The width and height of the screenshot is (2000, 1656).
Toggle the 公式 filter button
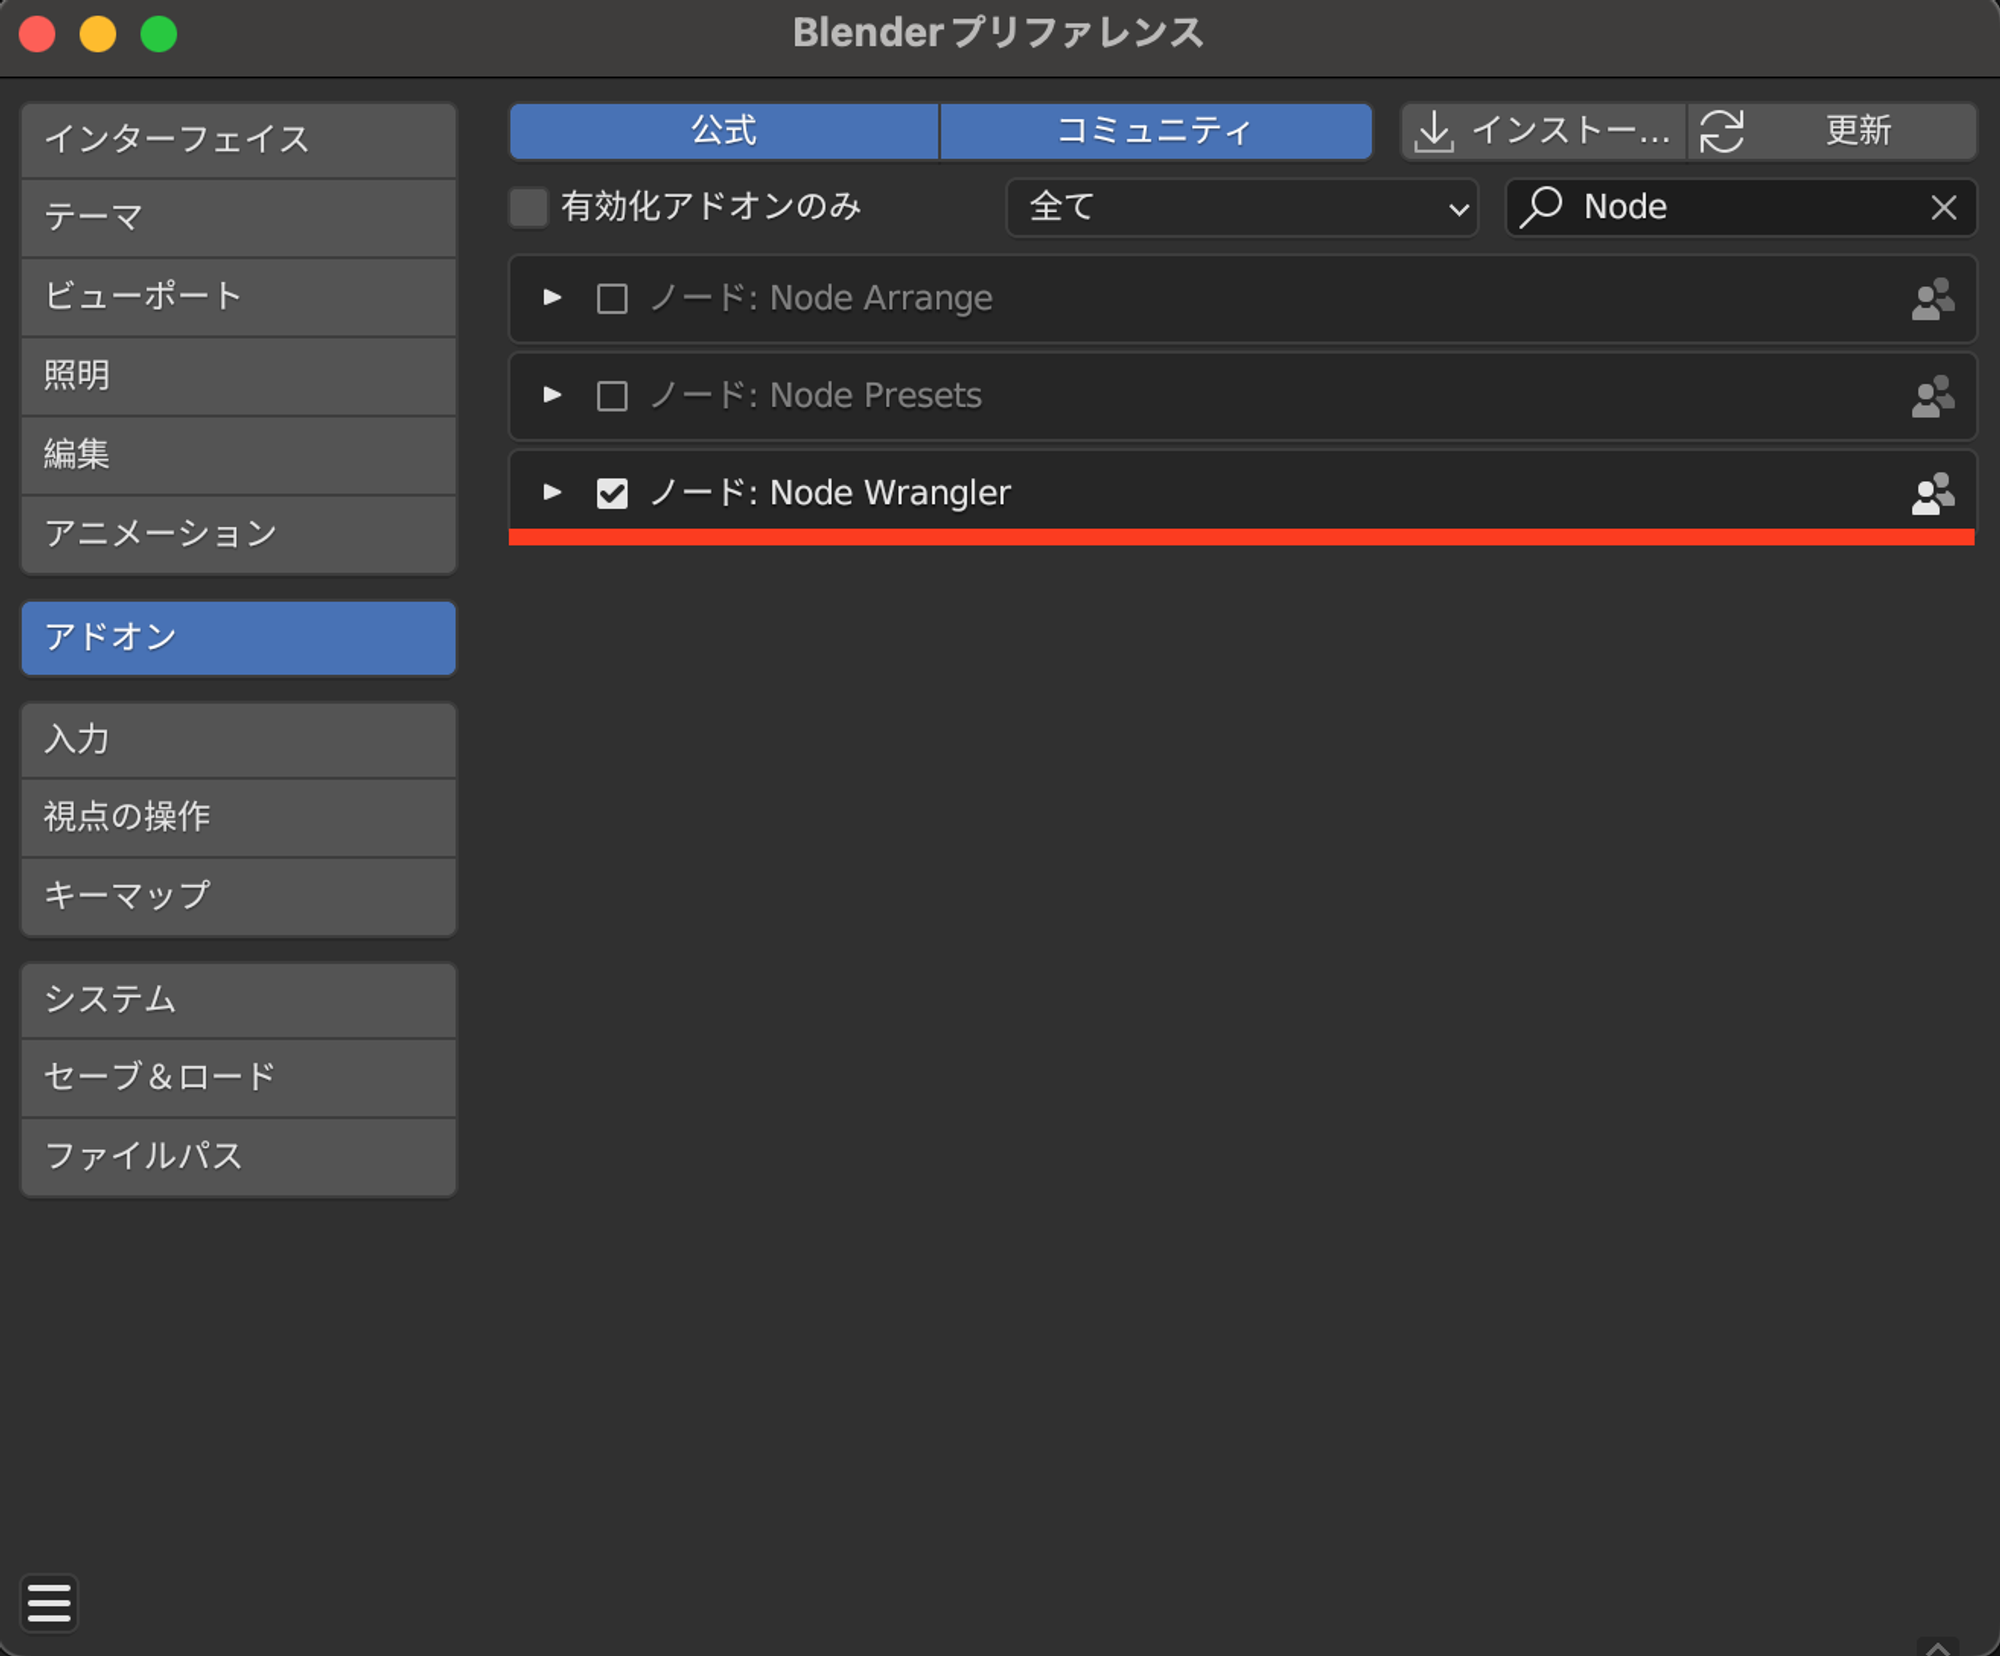(724, 131)
